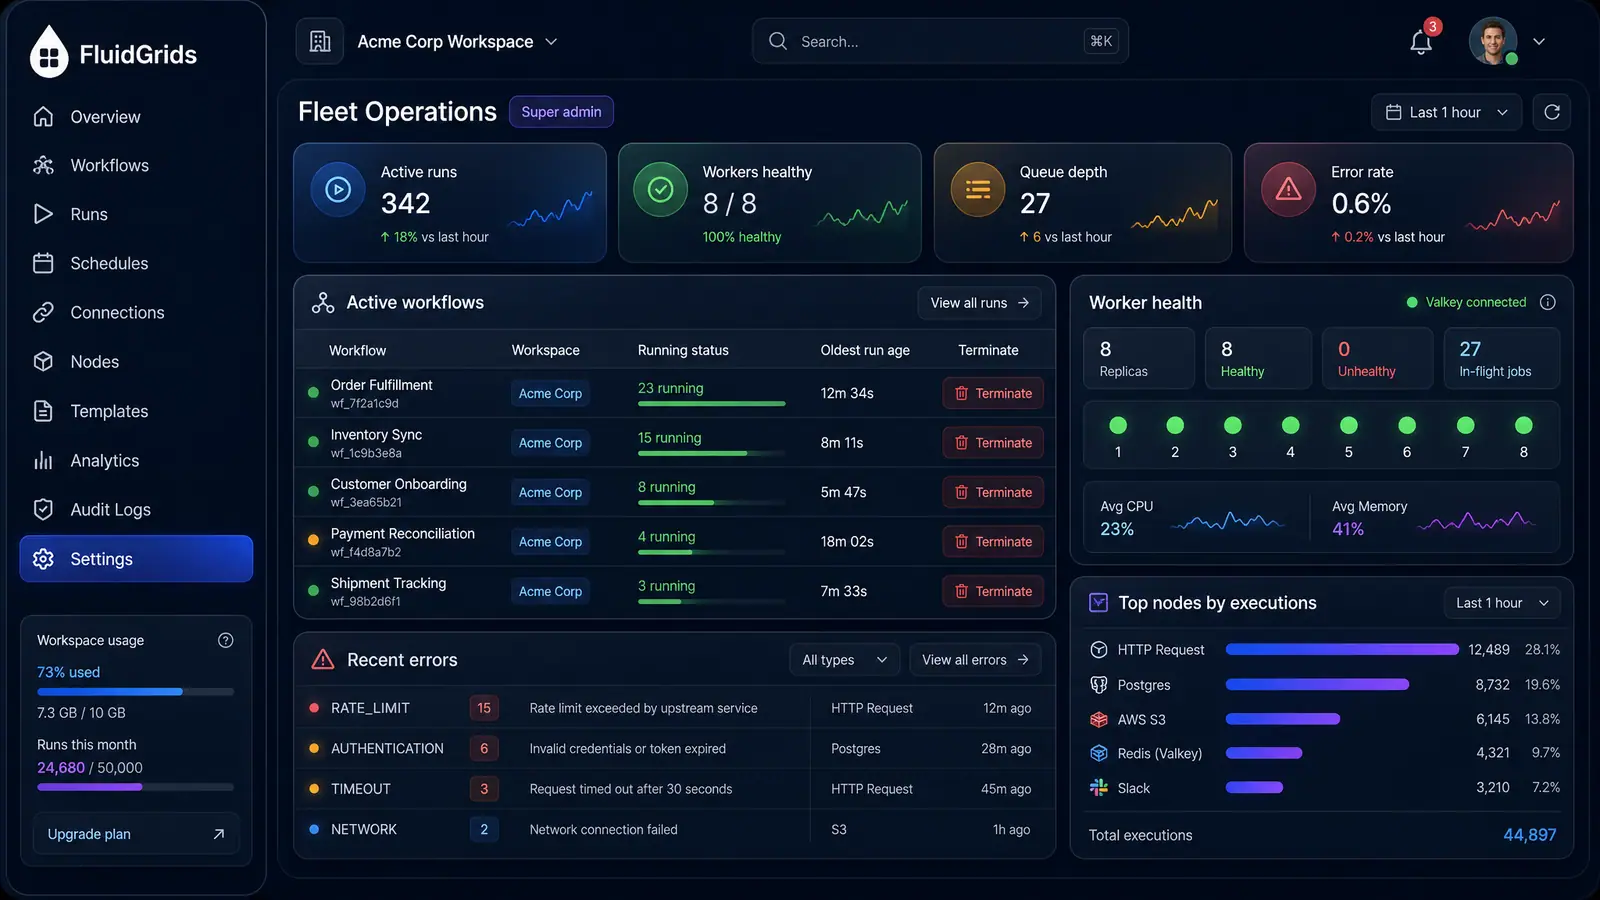This screenshot has width=1600, height=900.
Task: Open Connections in the sidebar
Action: point(136,313)
